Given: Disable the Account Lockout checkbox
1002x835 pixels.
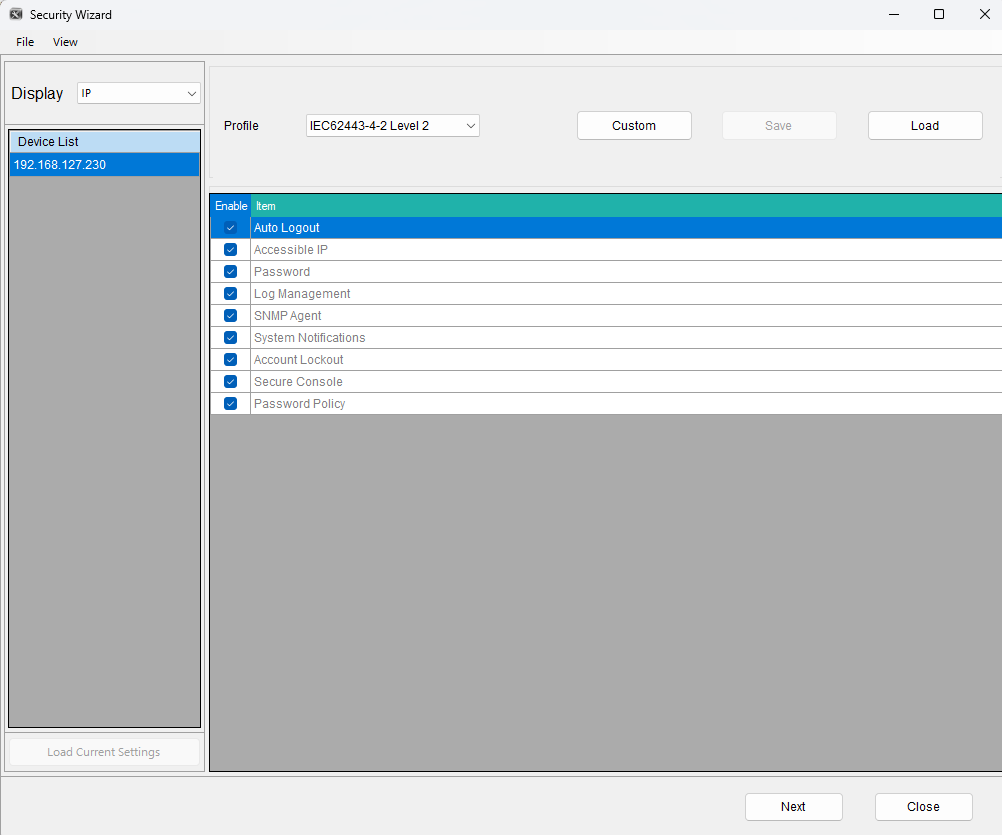Looking at the screenshot, I should pyautogui.click(x=230, y=360).
